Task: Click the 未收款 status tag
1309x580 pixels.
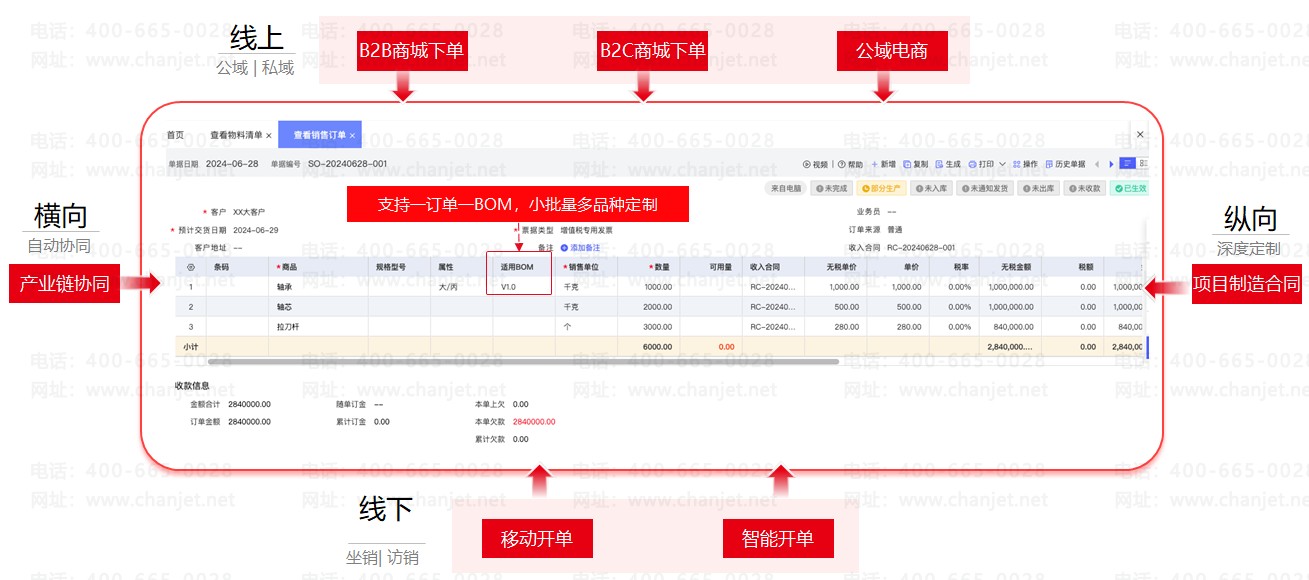Action: (1085, 188)
